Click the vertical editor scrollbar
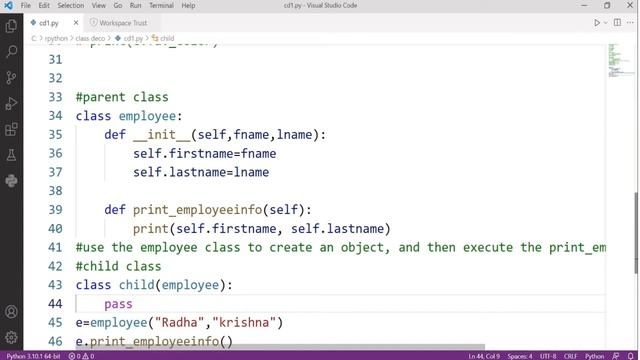The width and height of the screenshot is (640, 360). pyautogui.click(x=636, y=233)
